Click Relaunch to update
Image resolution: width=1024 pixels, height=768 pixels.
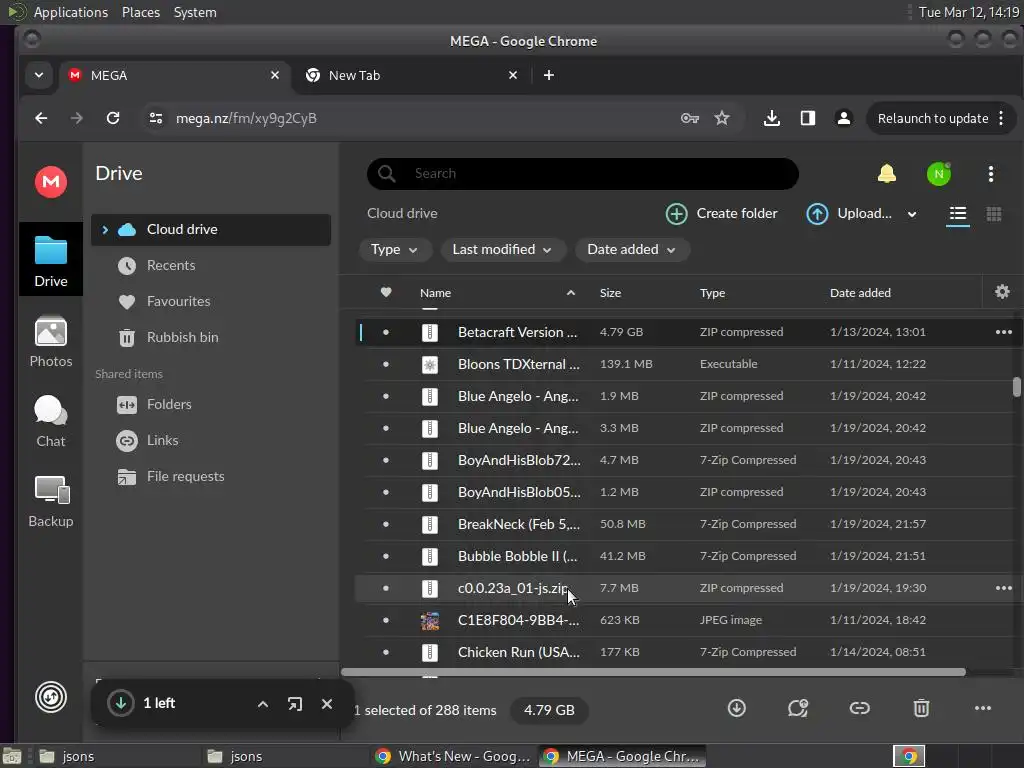click(x=933, y=118)
